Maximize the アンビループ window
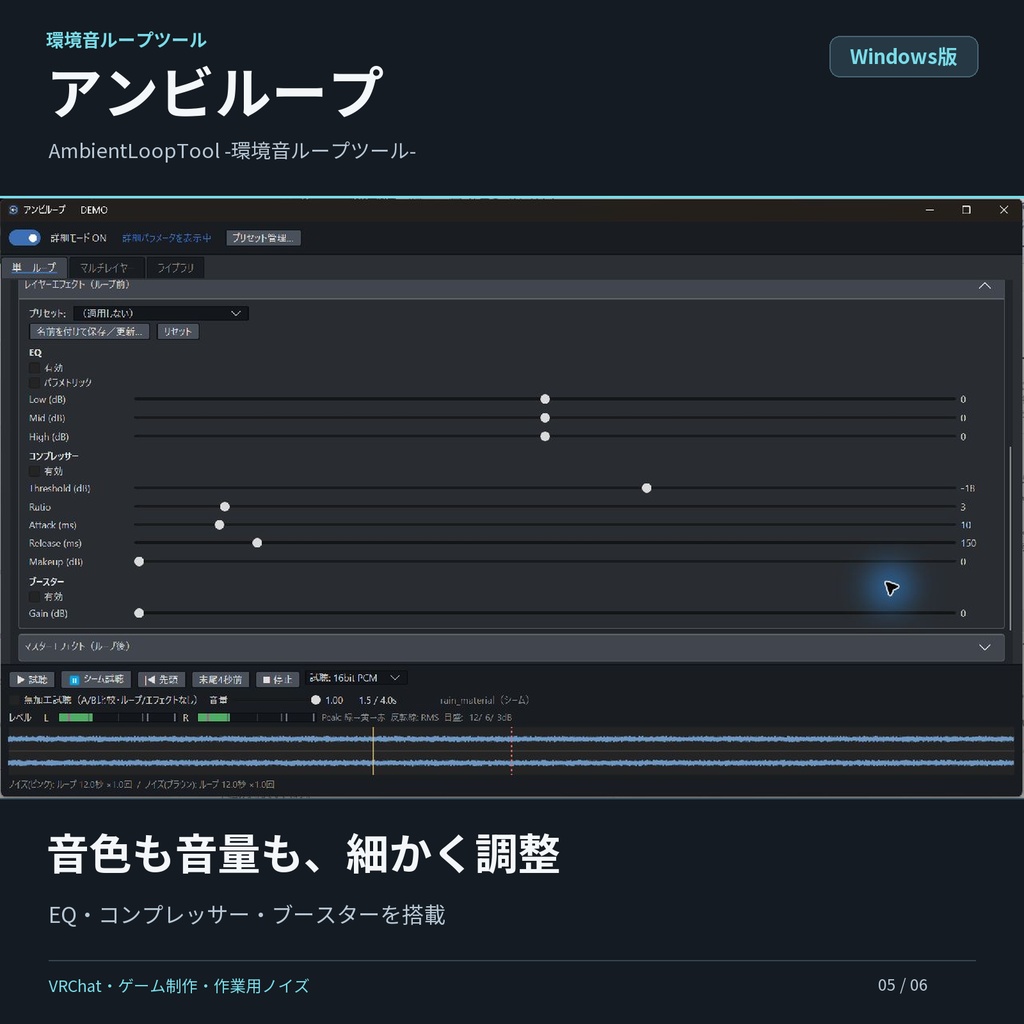The width and height of the screenshot is (1024, 1024). (966, 210)
